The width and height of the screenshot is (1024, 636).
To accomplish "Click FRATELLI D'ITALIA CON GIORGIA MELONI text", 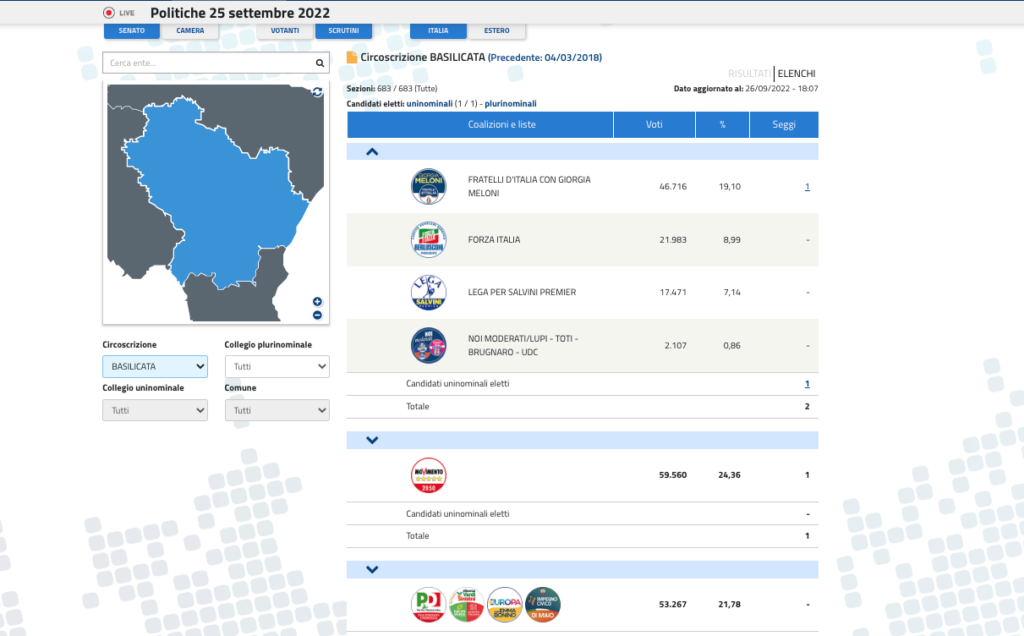I will point(529,186).
